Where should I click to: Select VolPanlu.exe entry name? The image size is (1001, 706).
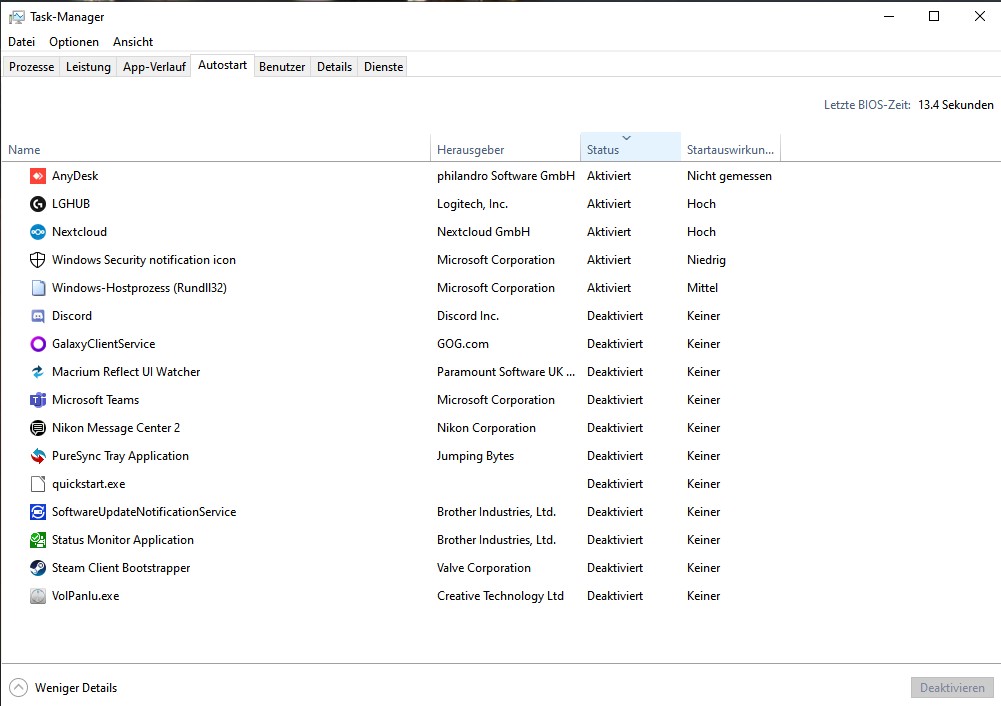[x=86, y=596]
